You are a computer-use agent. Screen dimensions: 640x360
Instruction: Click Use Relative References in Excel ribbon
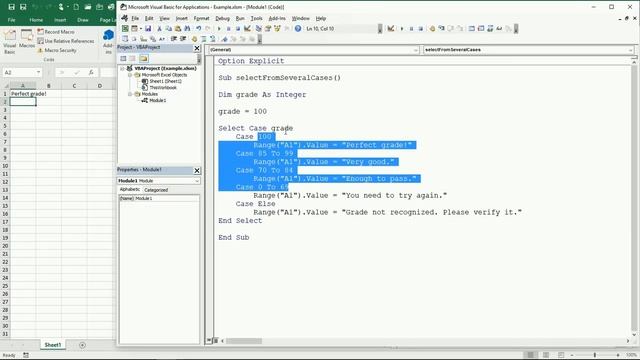(66, 41)
